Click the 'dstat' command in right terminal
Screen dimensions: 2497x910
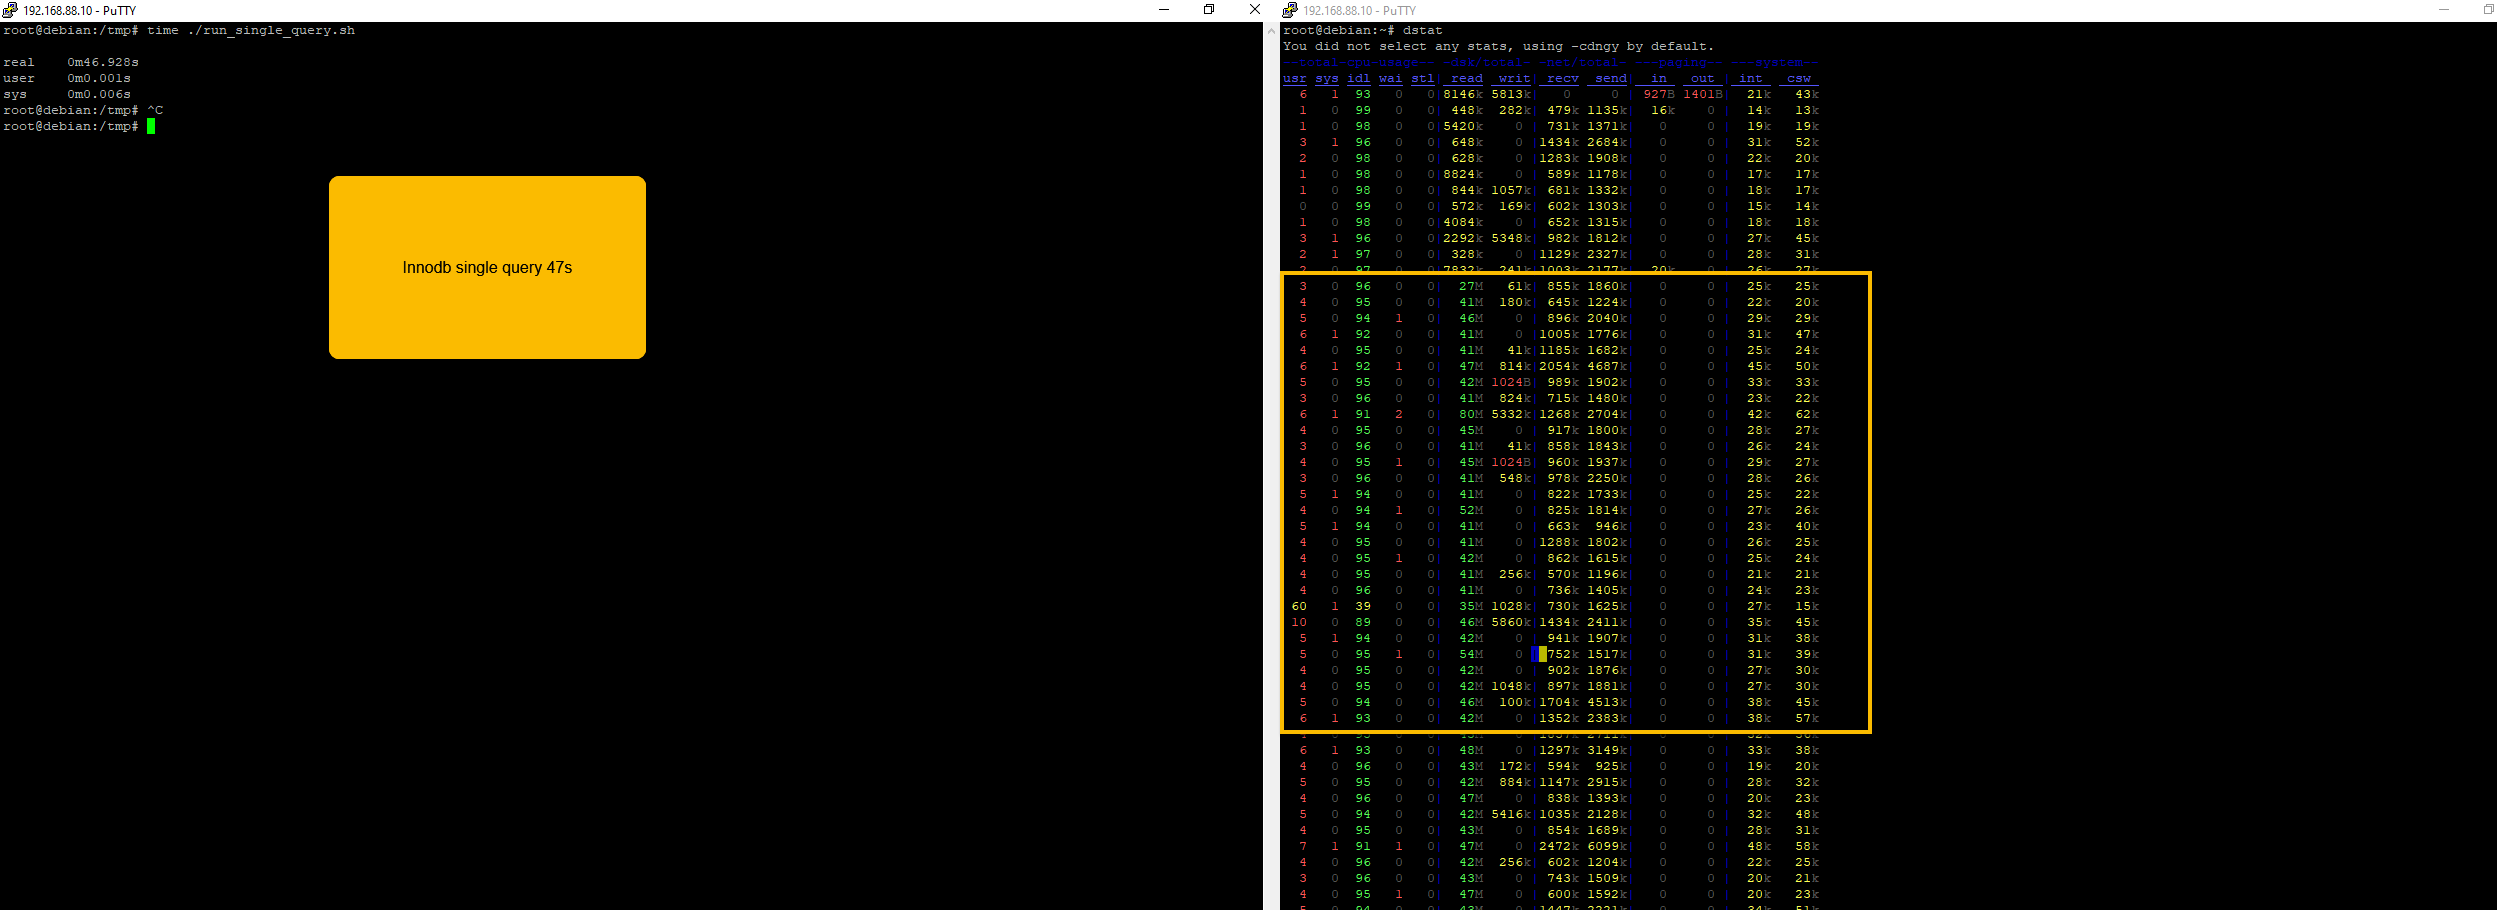[1422, 30]
